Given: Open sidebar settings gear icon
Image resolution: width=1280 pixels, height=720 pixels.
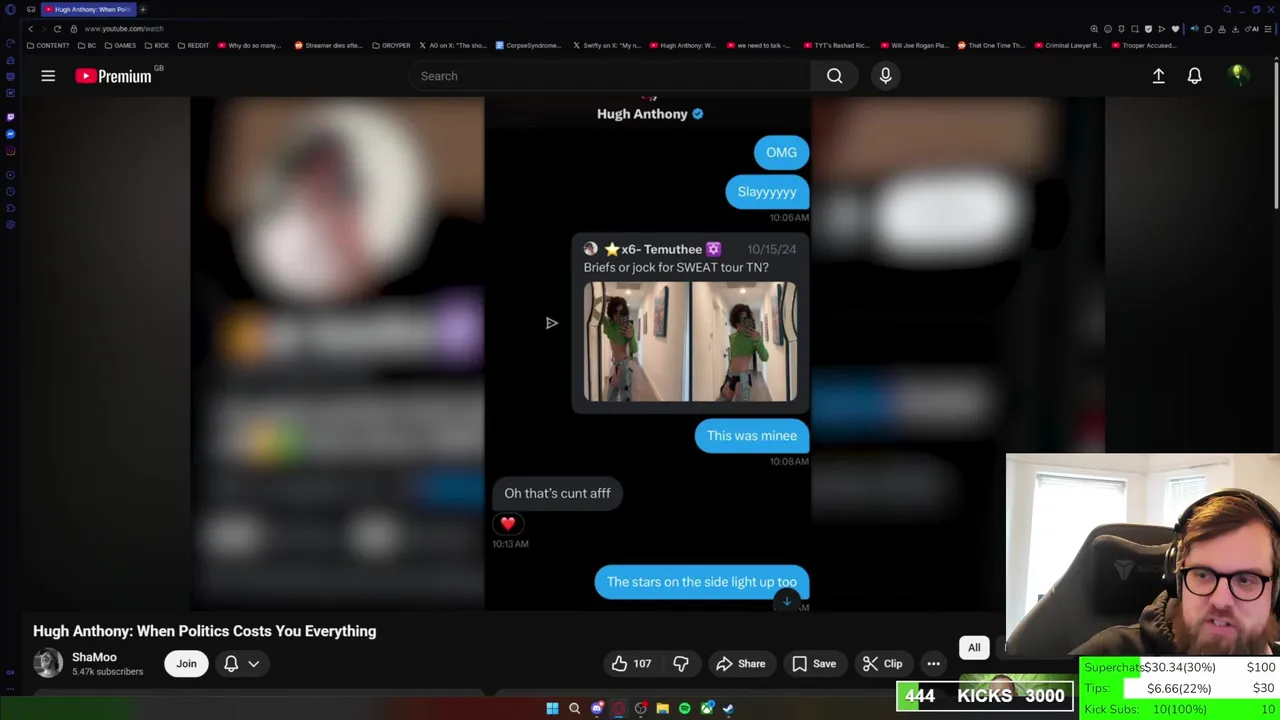Looking at the screenshot, I should [10, 225].
